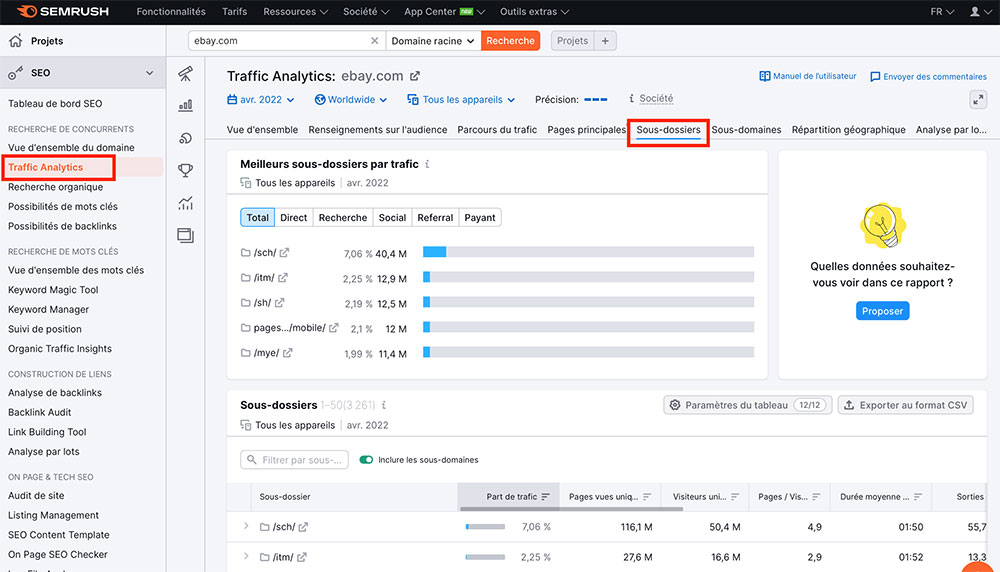Click the add project plus button
The image size is (1000, 572).
coord(605,41)
